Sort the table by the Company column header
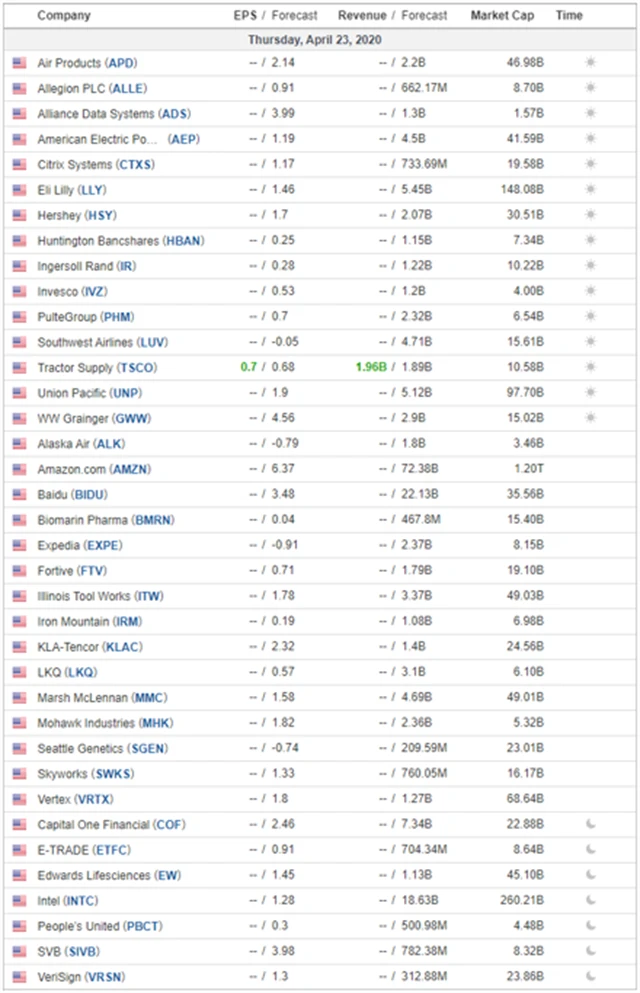 coord(63,16)
